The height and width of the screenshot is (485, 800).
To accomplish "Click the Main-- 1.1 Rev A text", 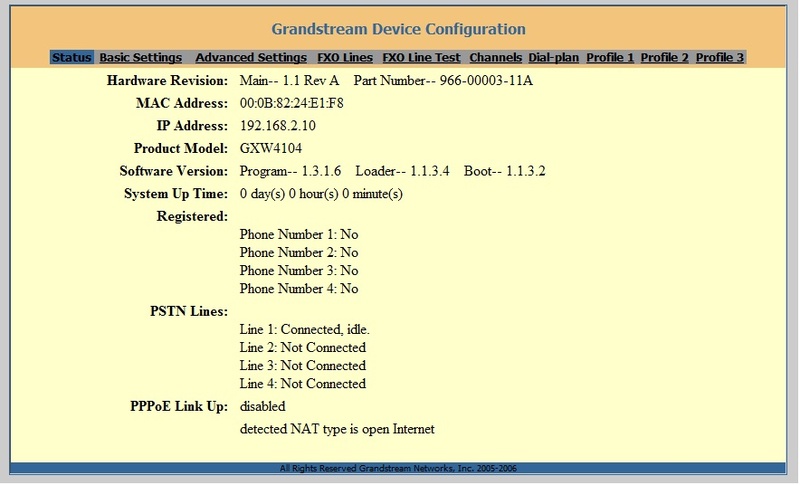I will (289, 81).
